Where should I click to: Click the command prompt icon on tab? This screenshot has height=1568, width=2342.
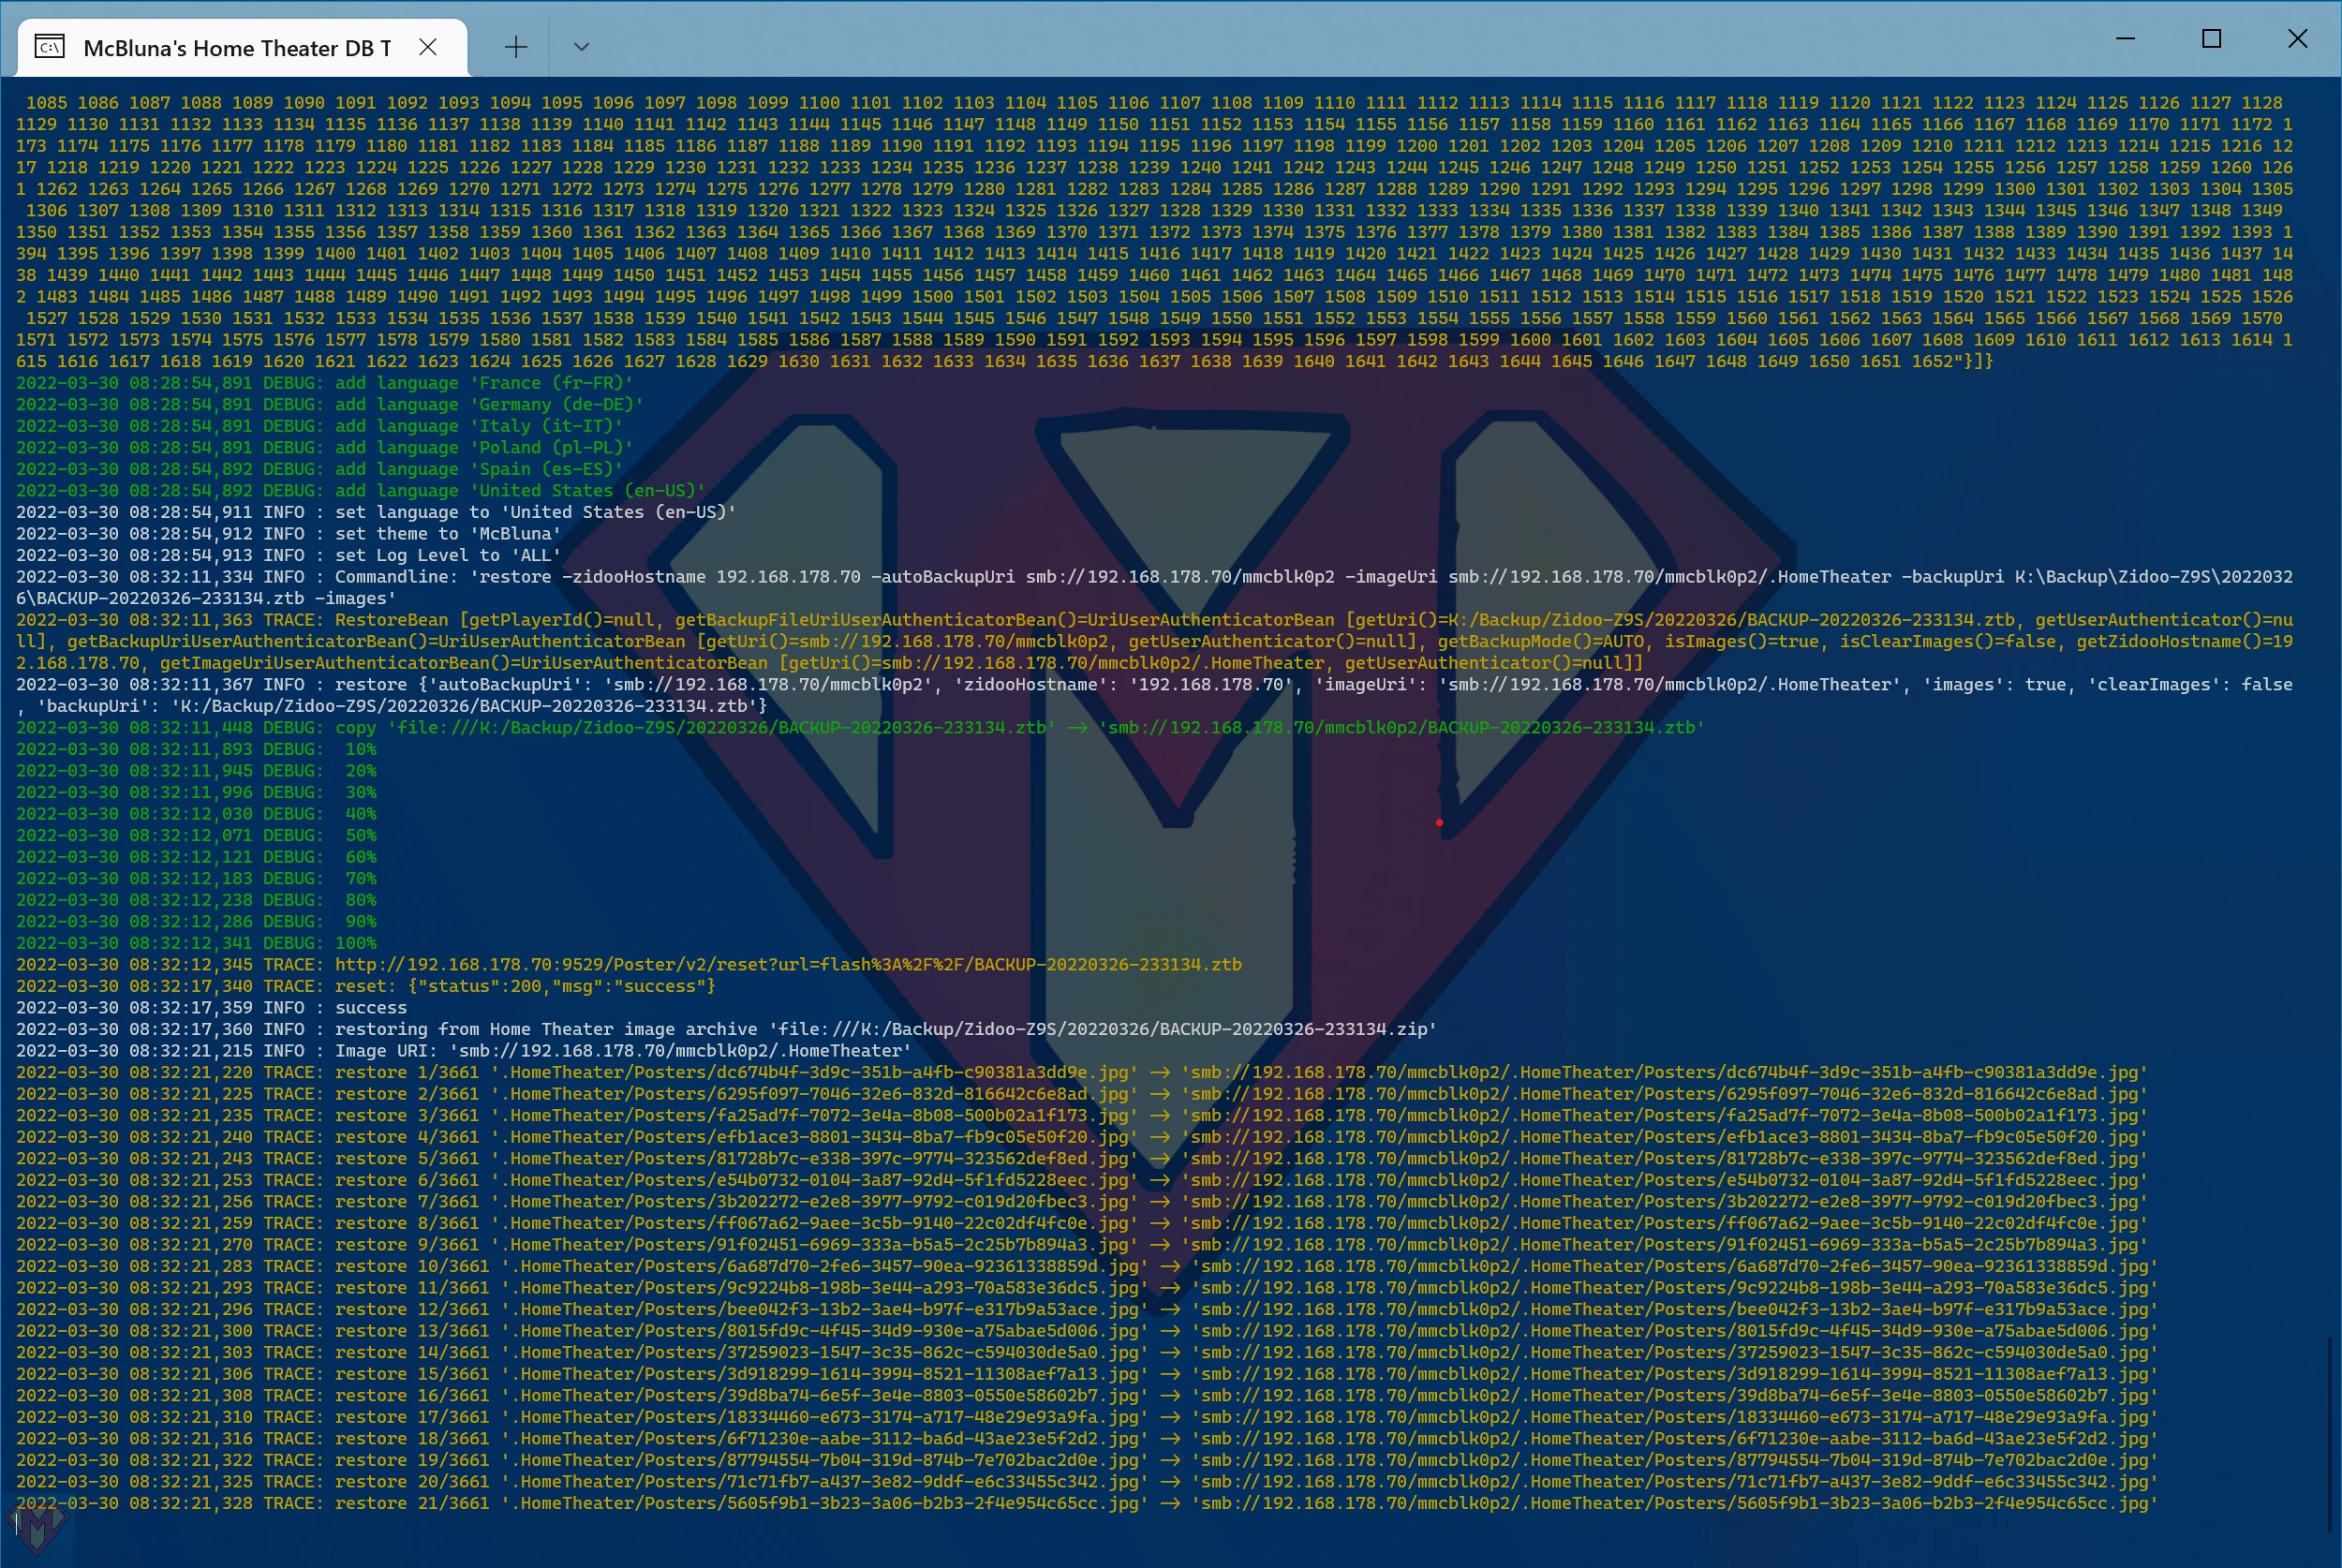pos(50,47)
